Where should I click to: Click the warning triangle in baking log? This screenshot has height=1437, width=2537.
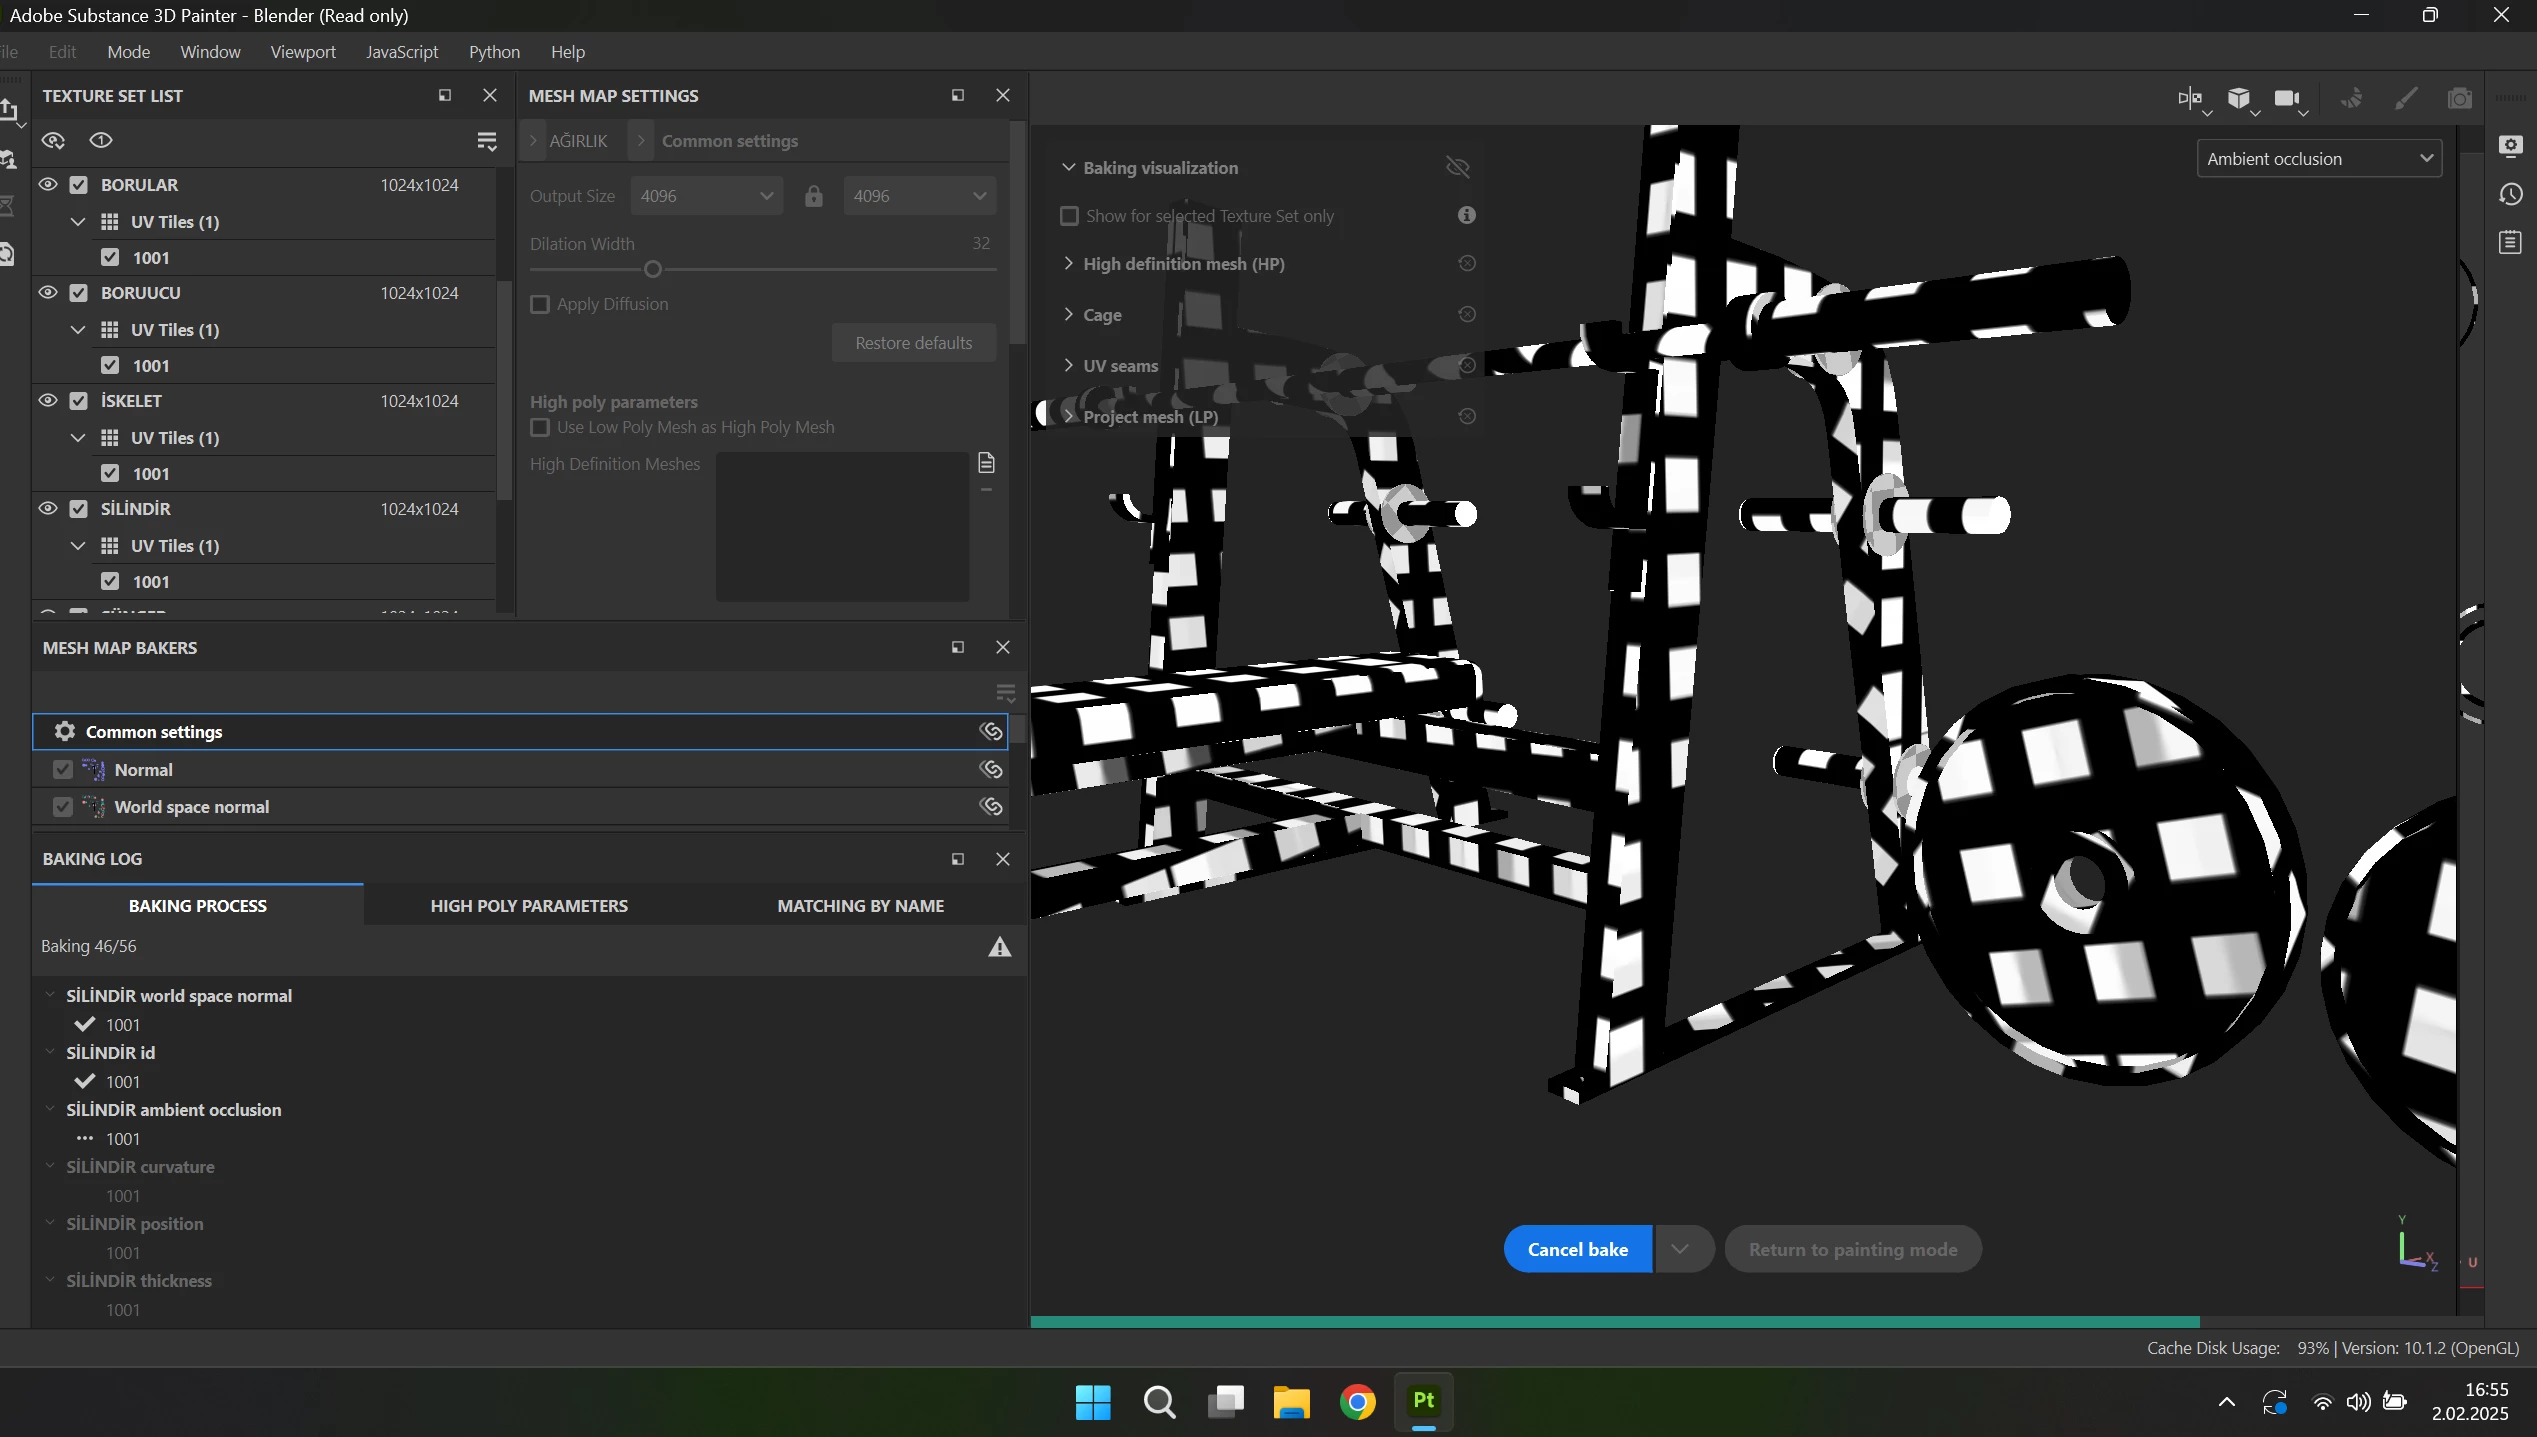[999, 947]
